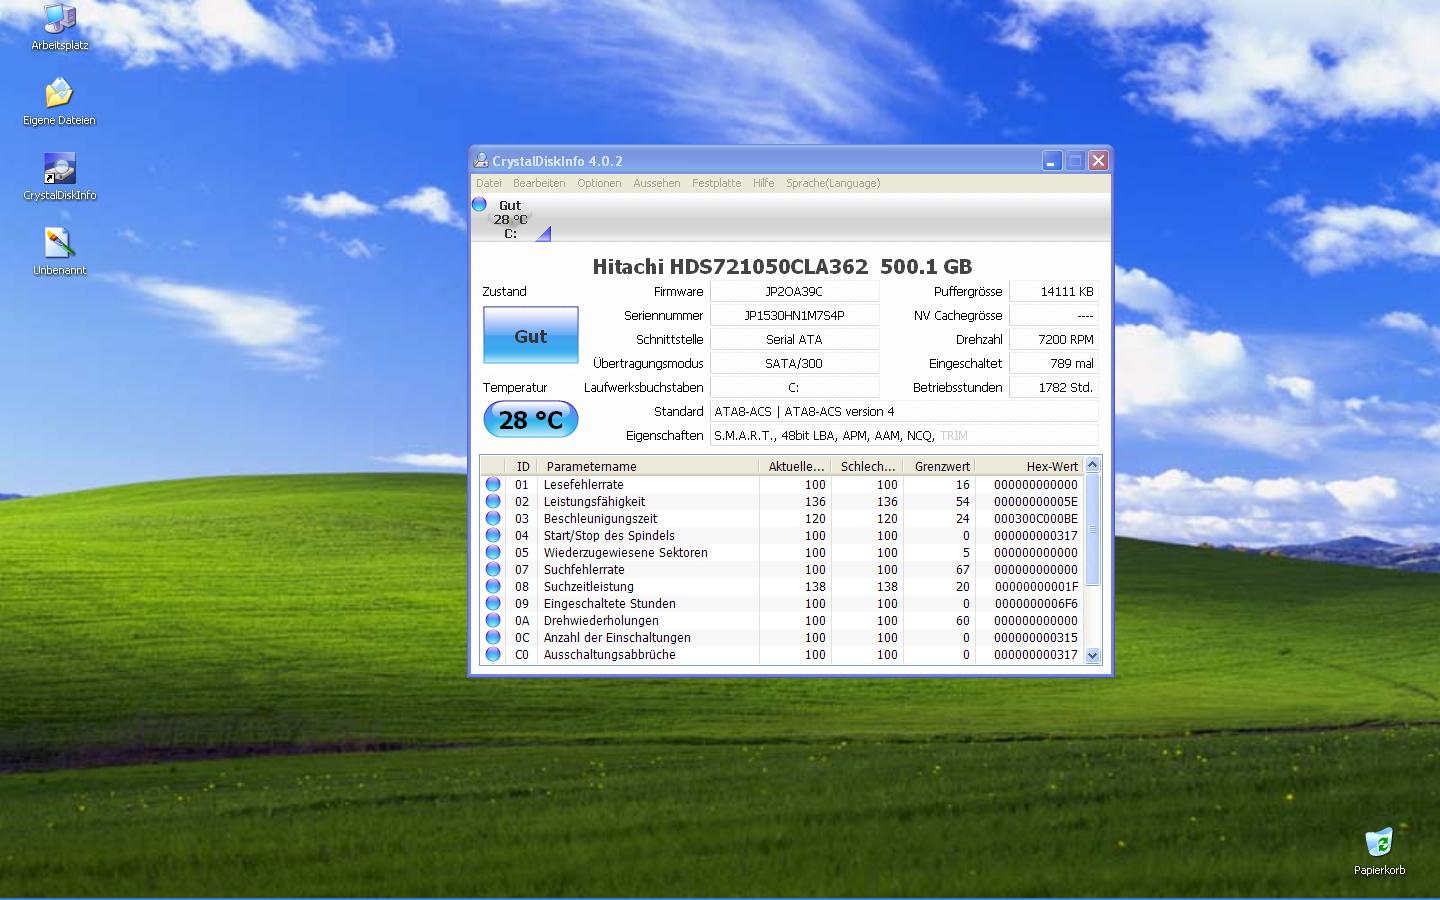This screenshot has width=1440, height=900.
Task: Sort by Schlech... column header
Action: [x=867, y=466]
